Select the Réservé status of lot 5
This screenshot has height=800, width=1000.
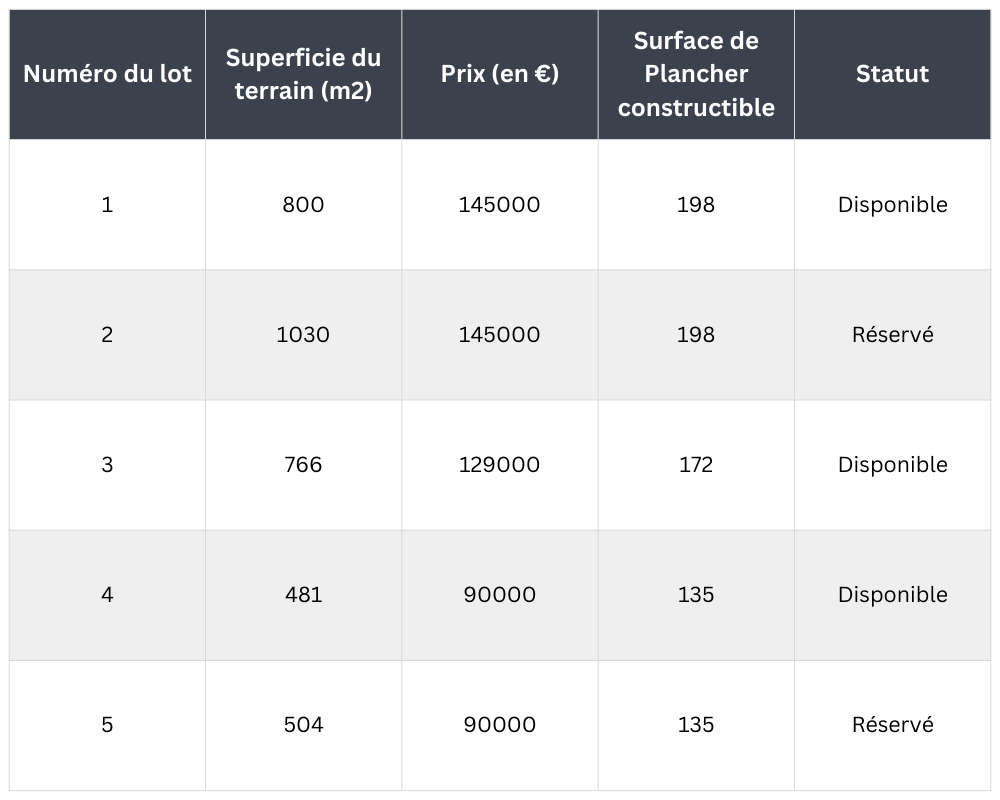[892, 725]
